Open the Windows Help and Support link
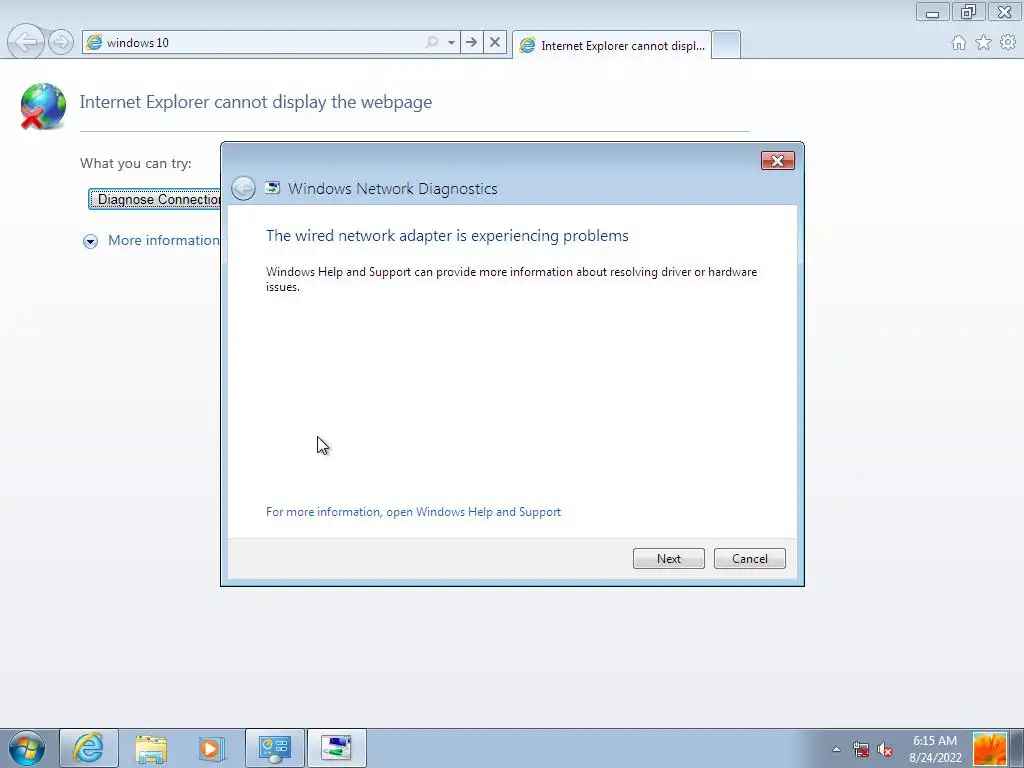Image resolution: width=1024 pixels, height=768 pixels. click(413, 512)
